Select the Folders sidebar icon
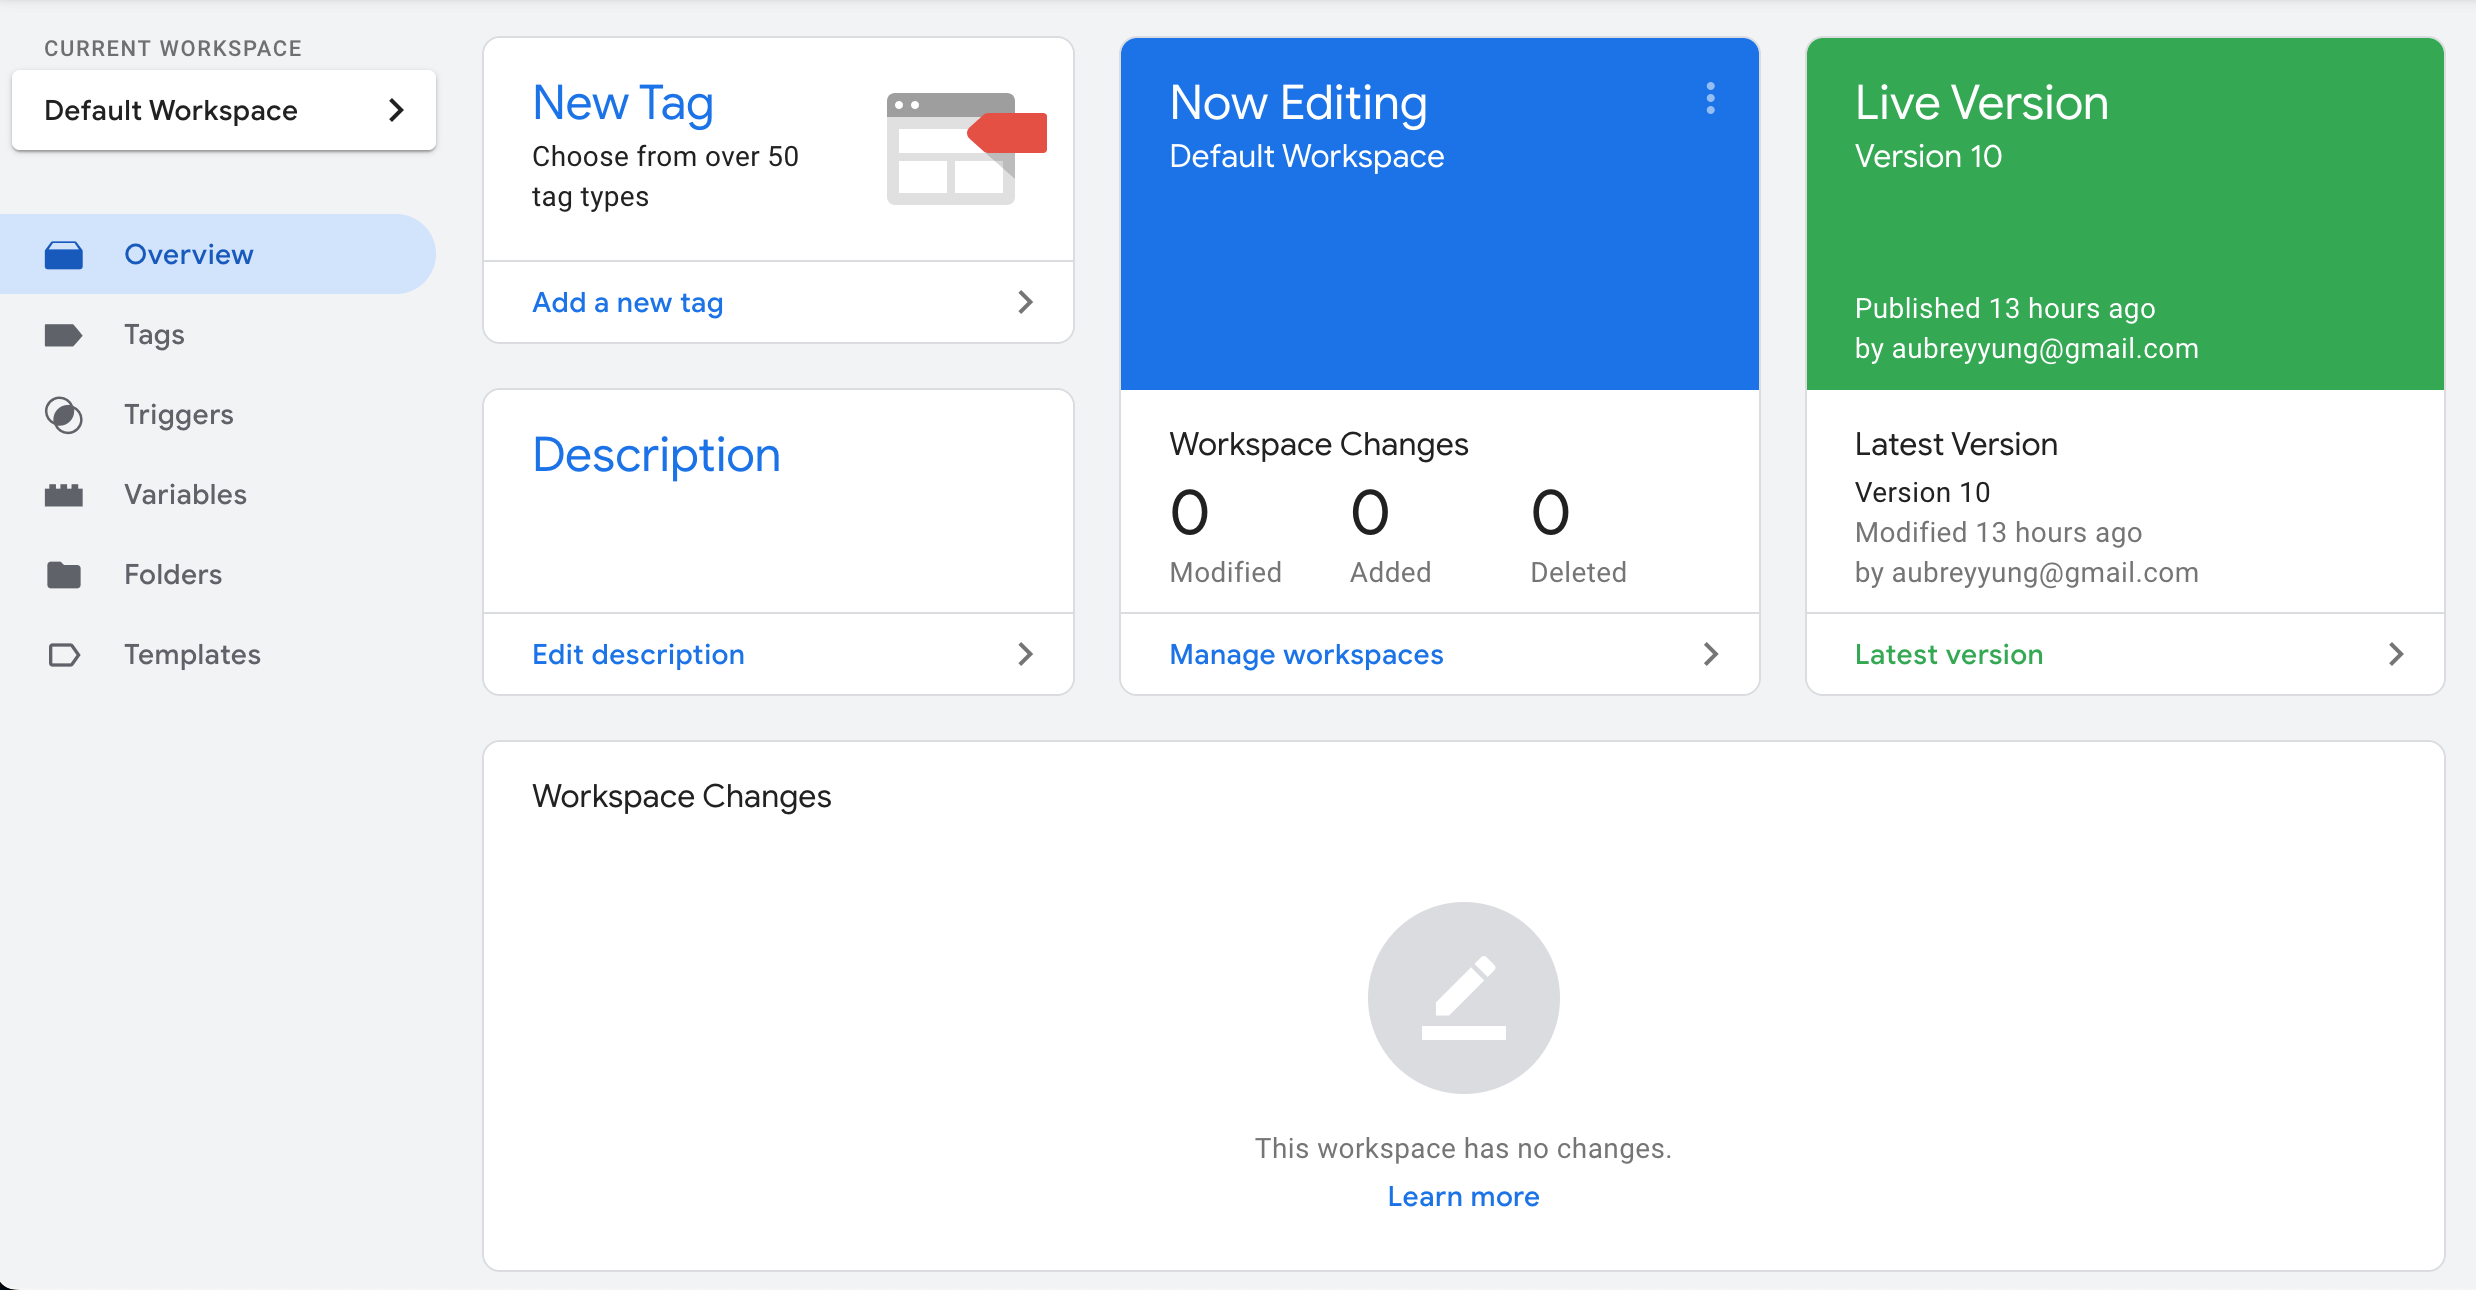This screenshot has width=2476, height=1290. 64,574
